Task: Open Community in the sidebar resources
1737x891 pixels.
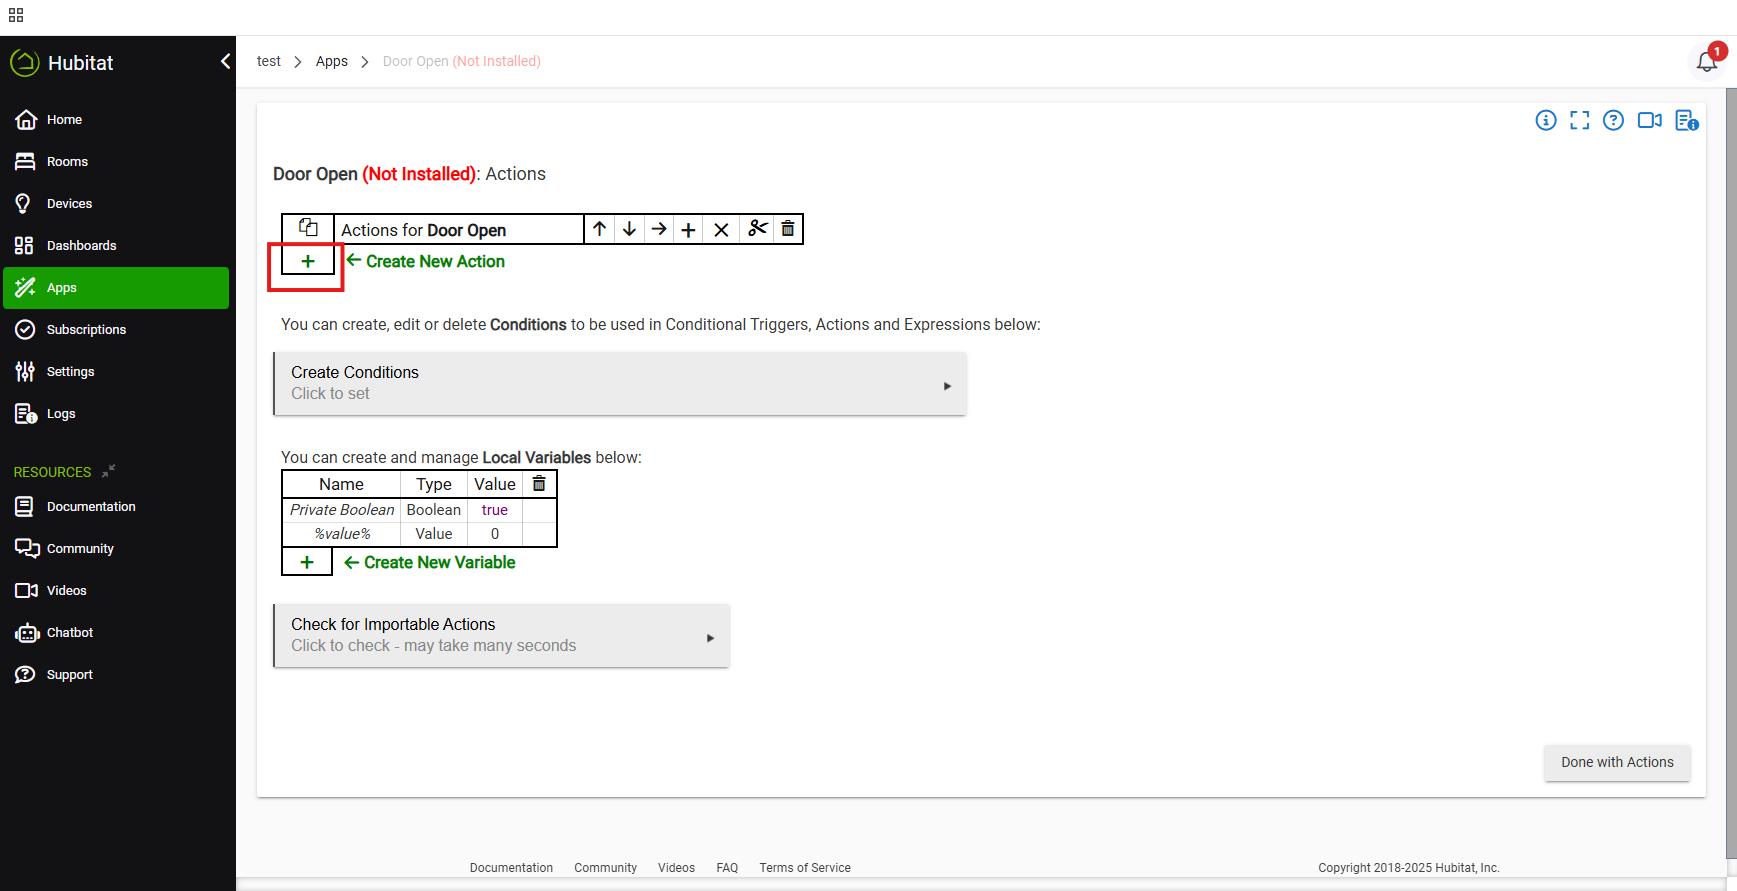Action: (116, 549)
